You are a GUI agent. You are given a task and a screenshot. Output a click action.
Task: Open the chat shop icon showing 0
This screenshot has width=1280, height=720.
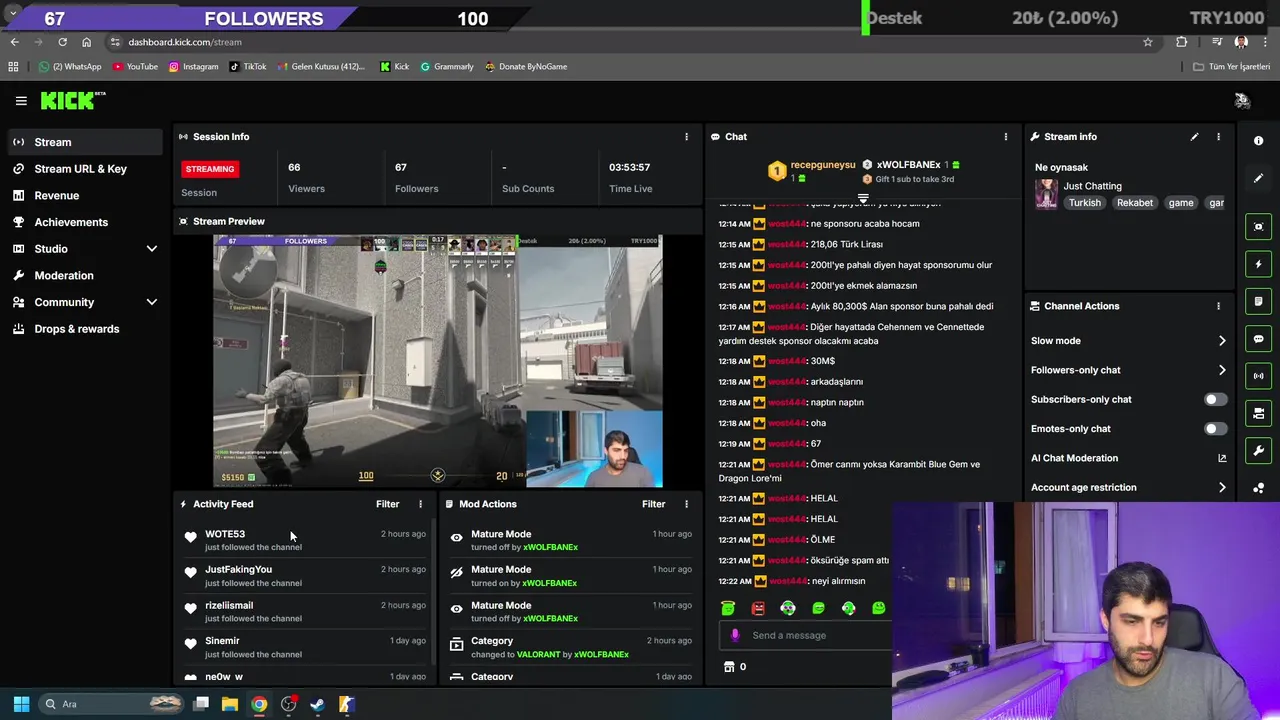point(729,667)
